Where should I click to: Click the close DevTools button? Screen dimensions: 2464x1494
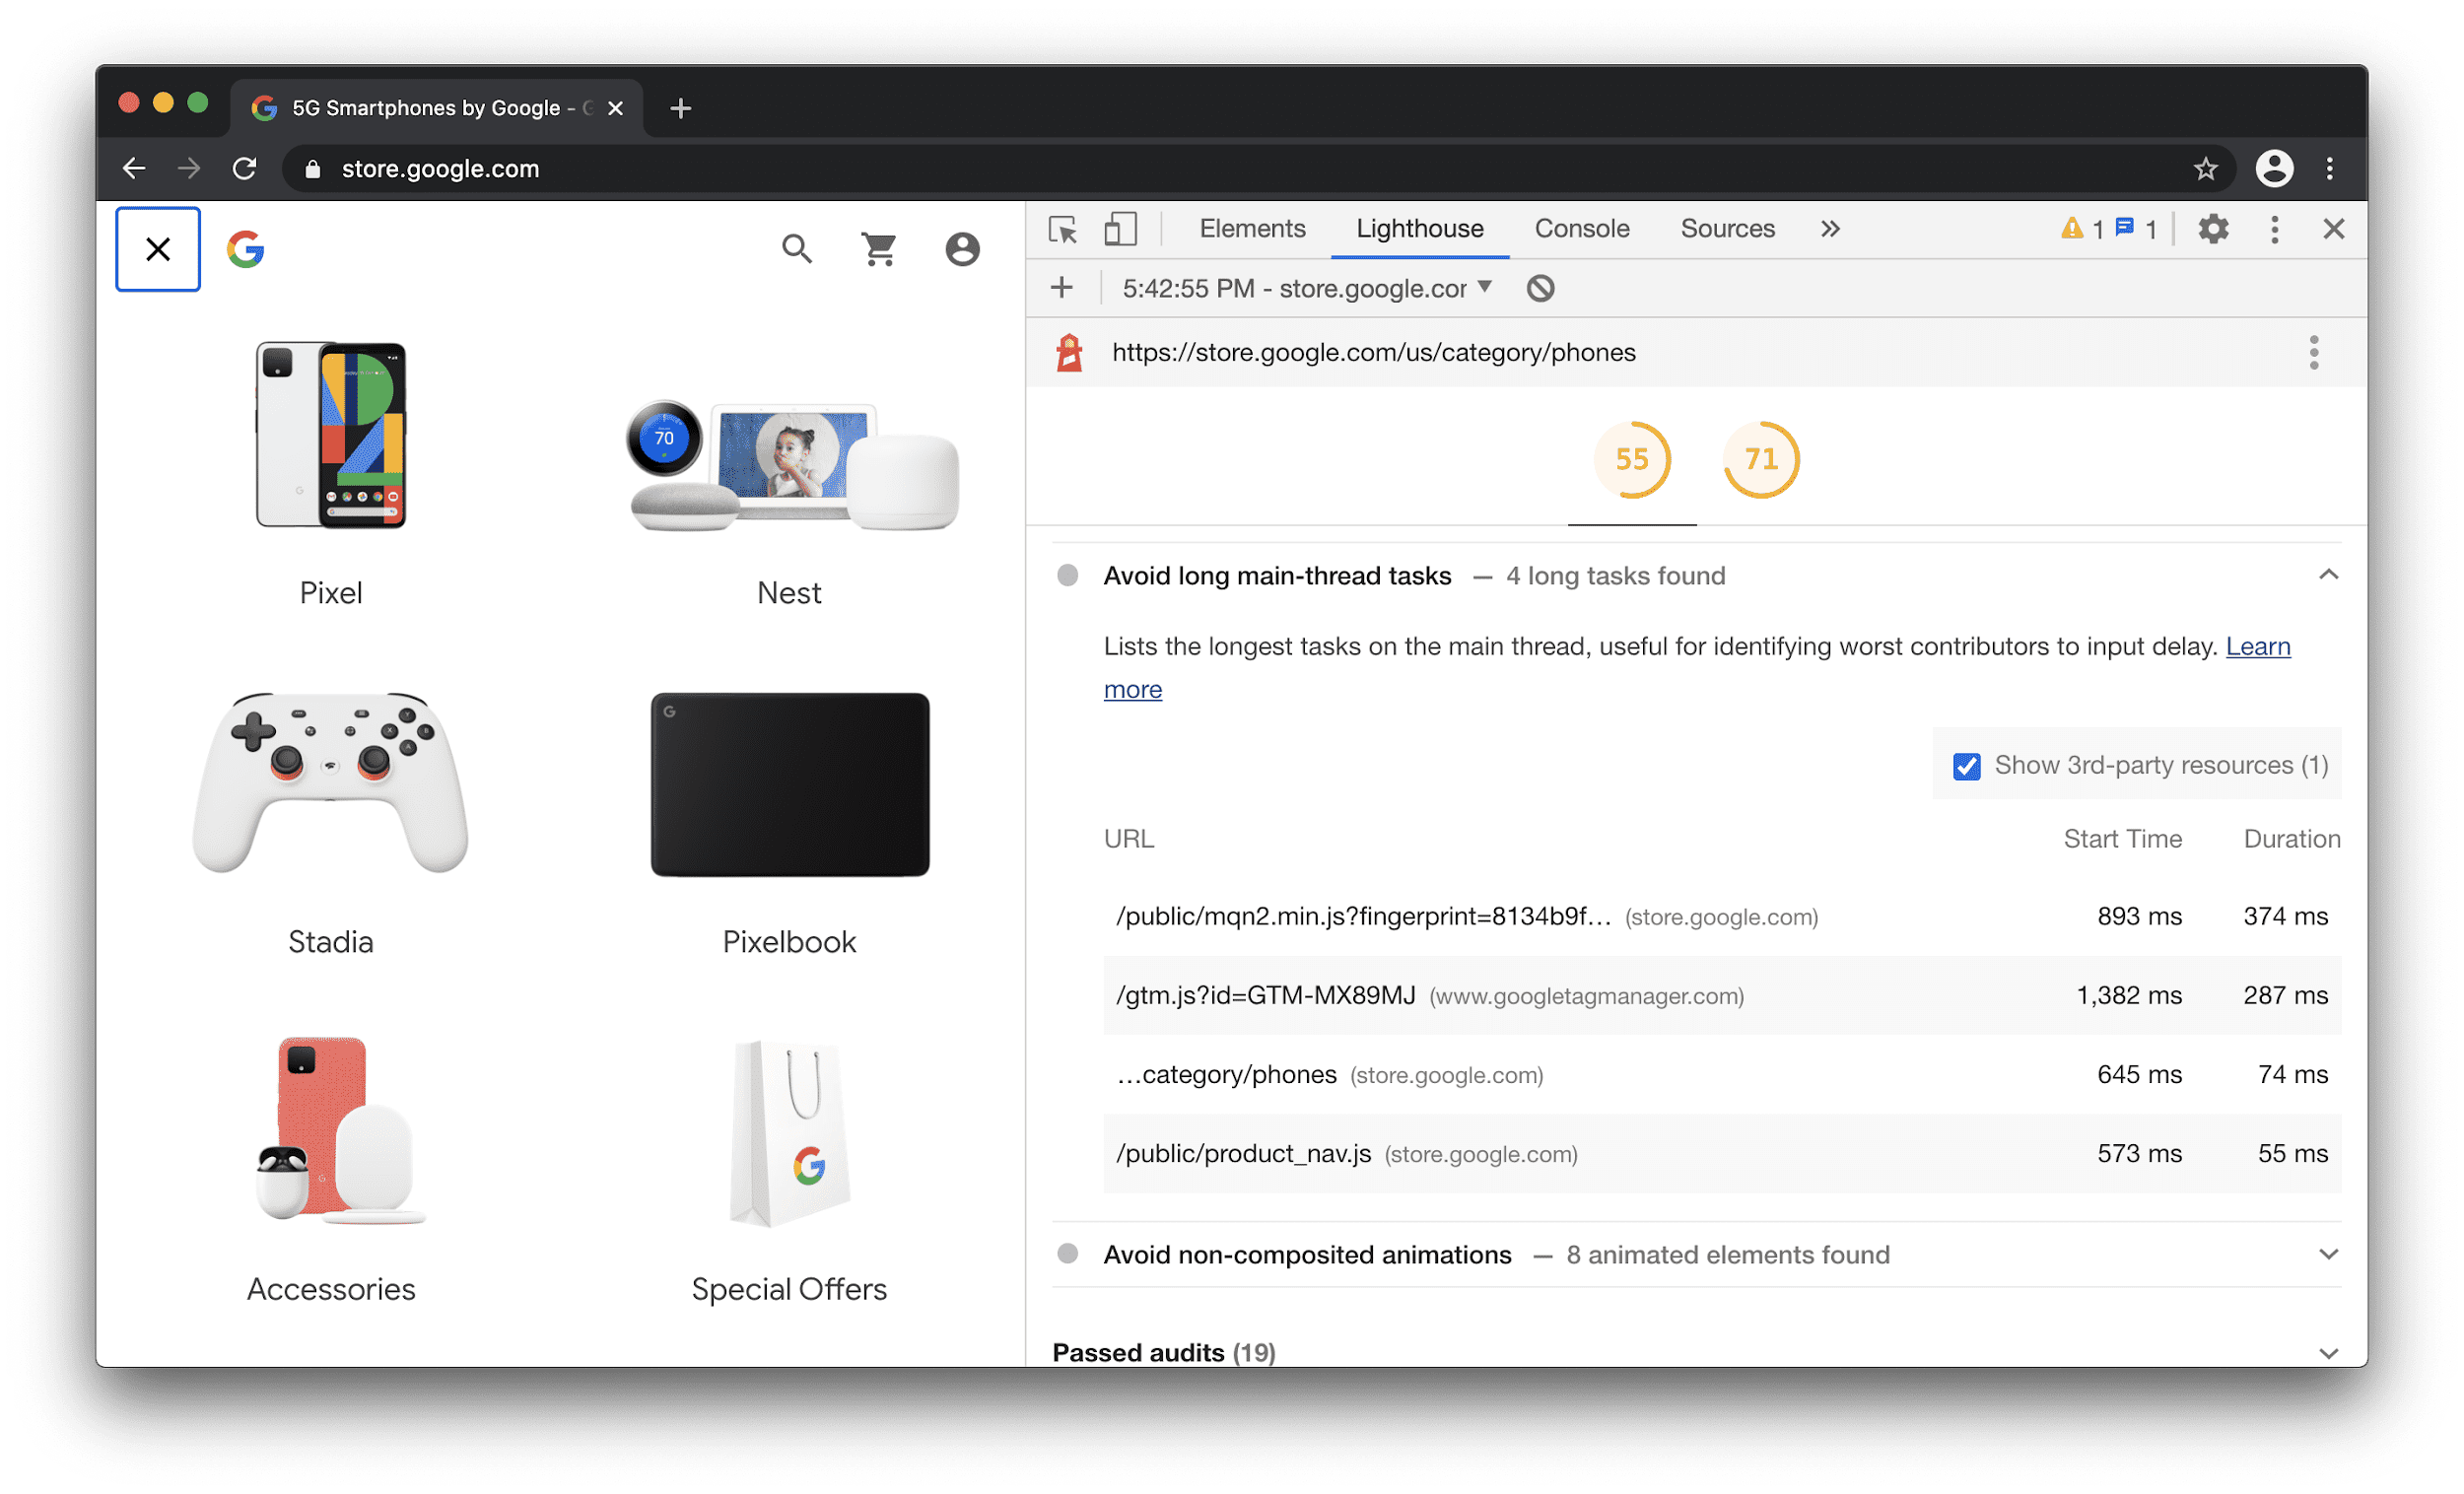pos(2334,227)
